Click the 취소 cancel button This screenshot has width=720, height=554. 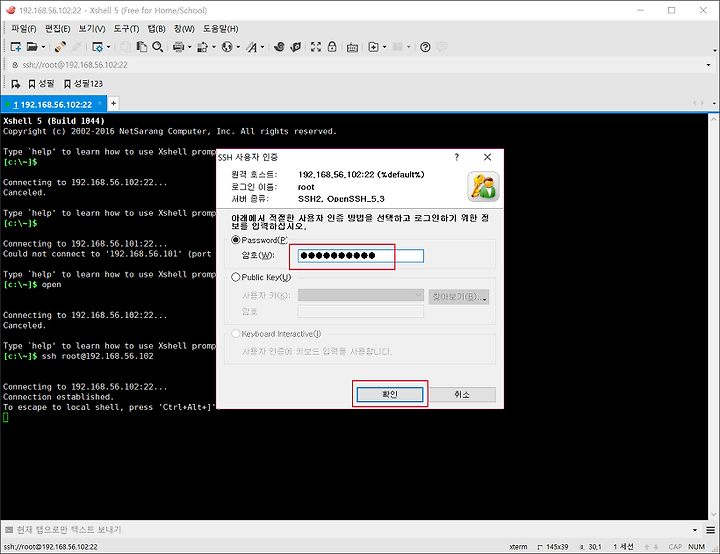point(462,395)
